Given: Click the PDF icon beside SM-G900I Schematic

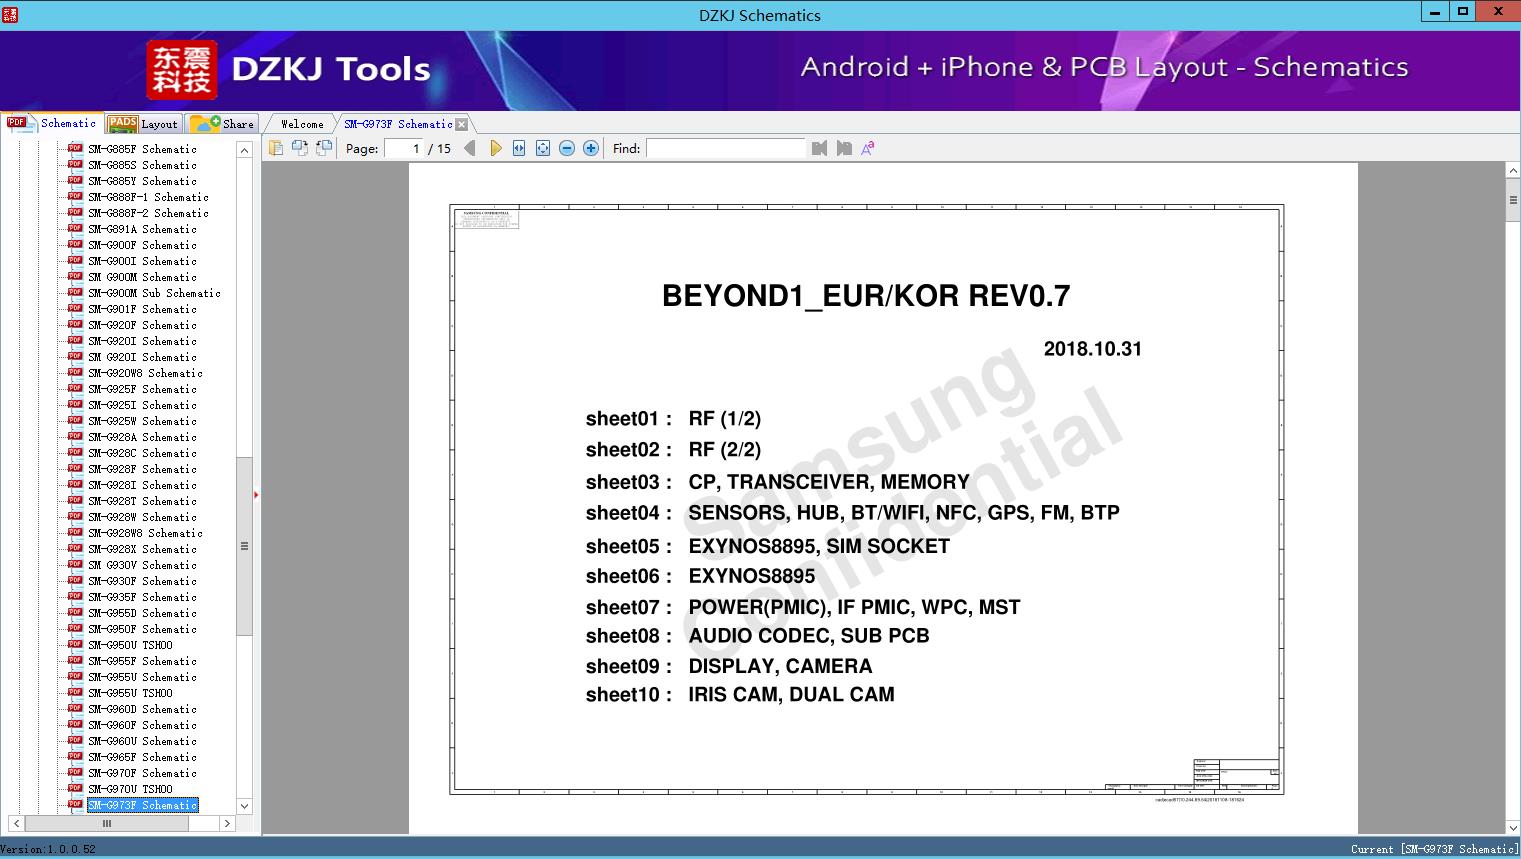Looking at the screenshot, I should pyautogui.click(x=75, y=260).
